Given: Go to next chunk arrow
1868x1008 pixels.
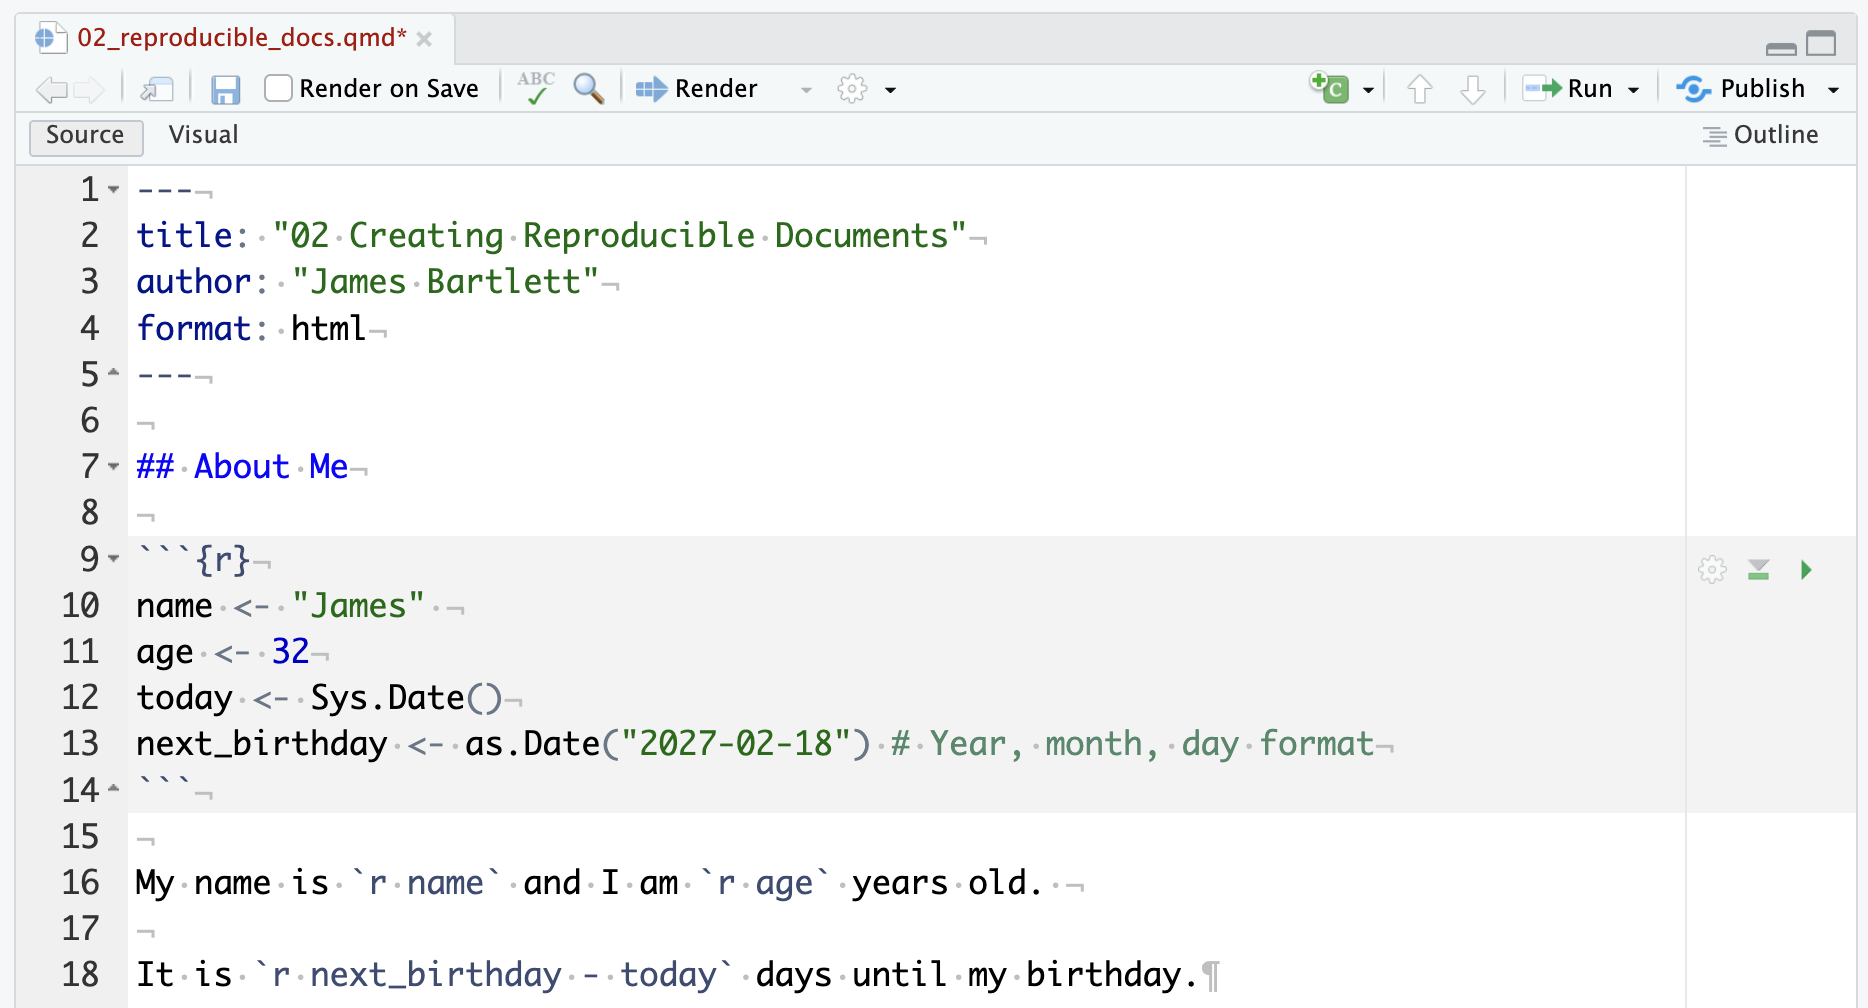Looking at the screenshot, I should (1473, 89).
